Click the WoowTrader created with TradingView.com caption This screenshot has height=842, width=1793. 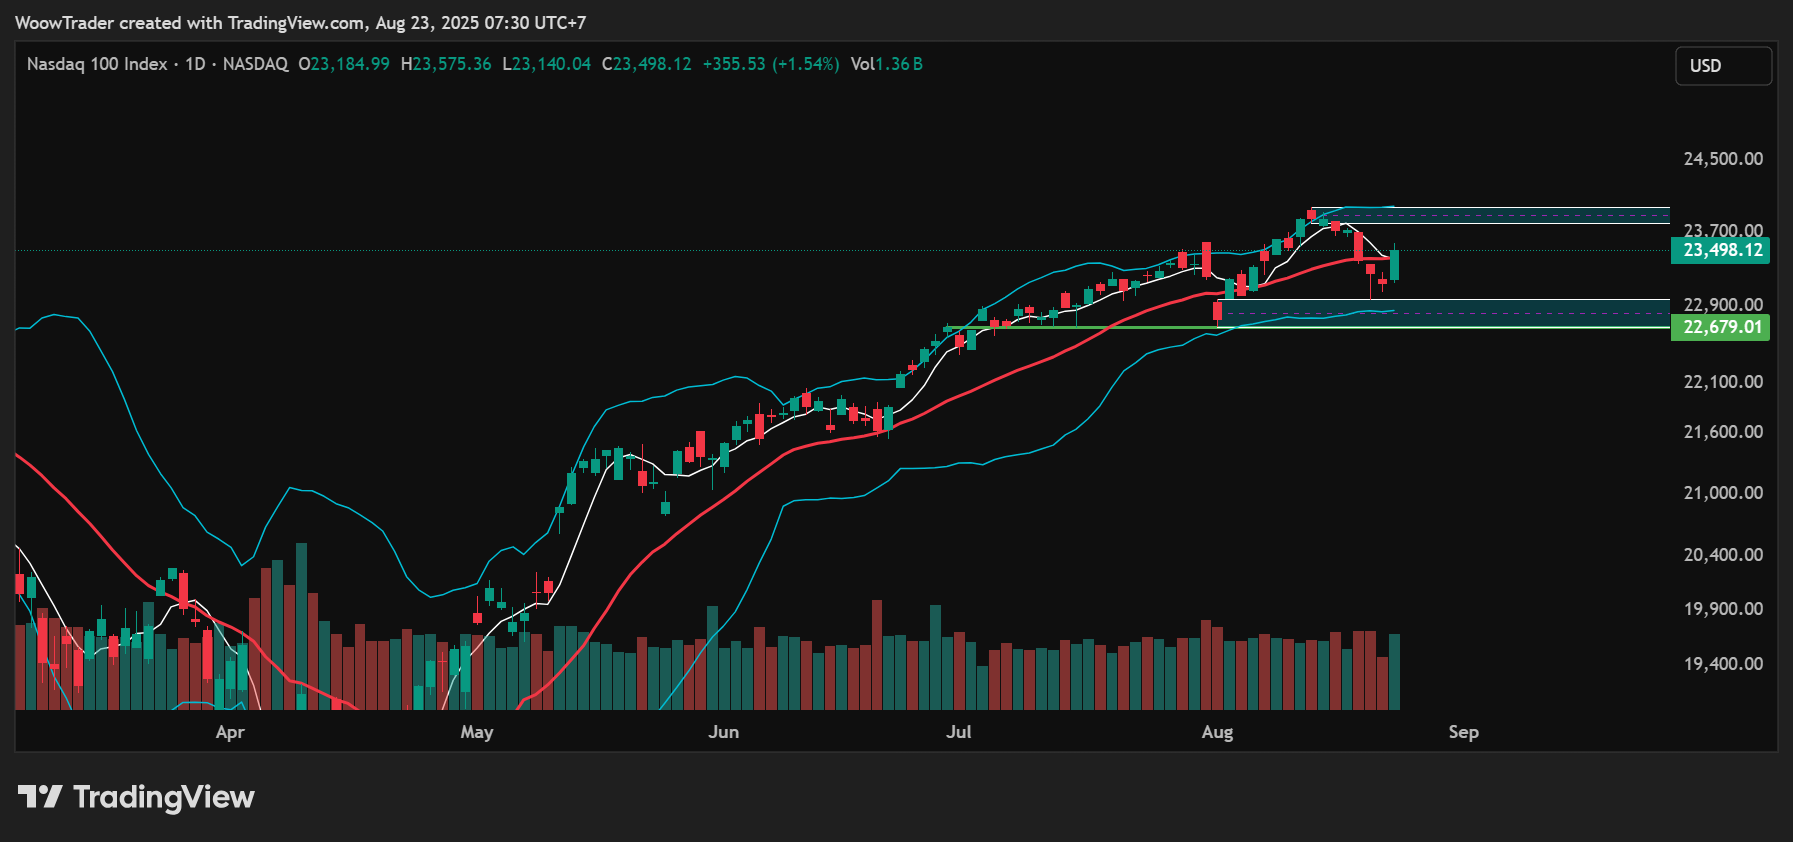coord(300,22)
